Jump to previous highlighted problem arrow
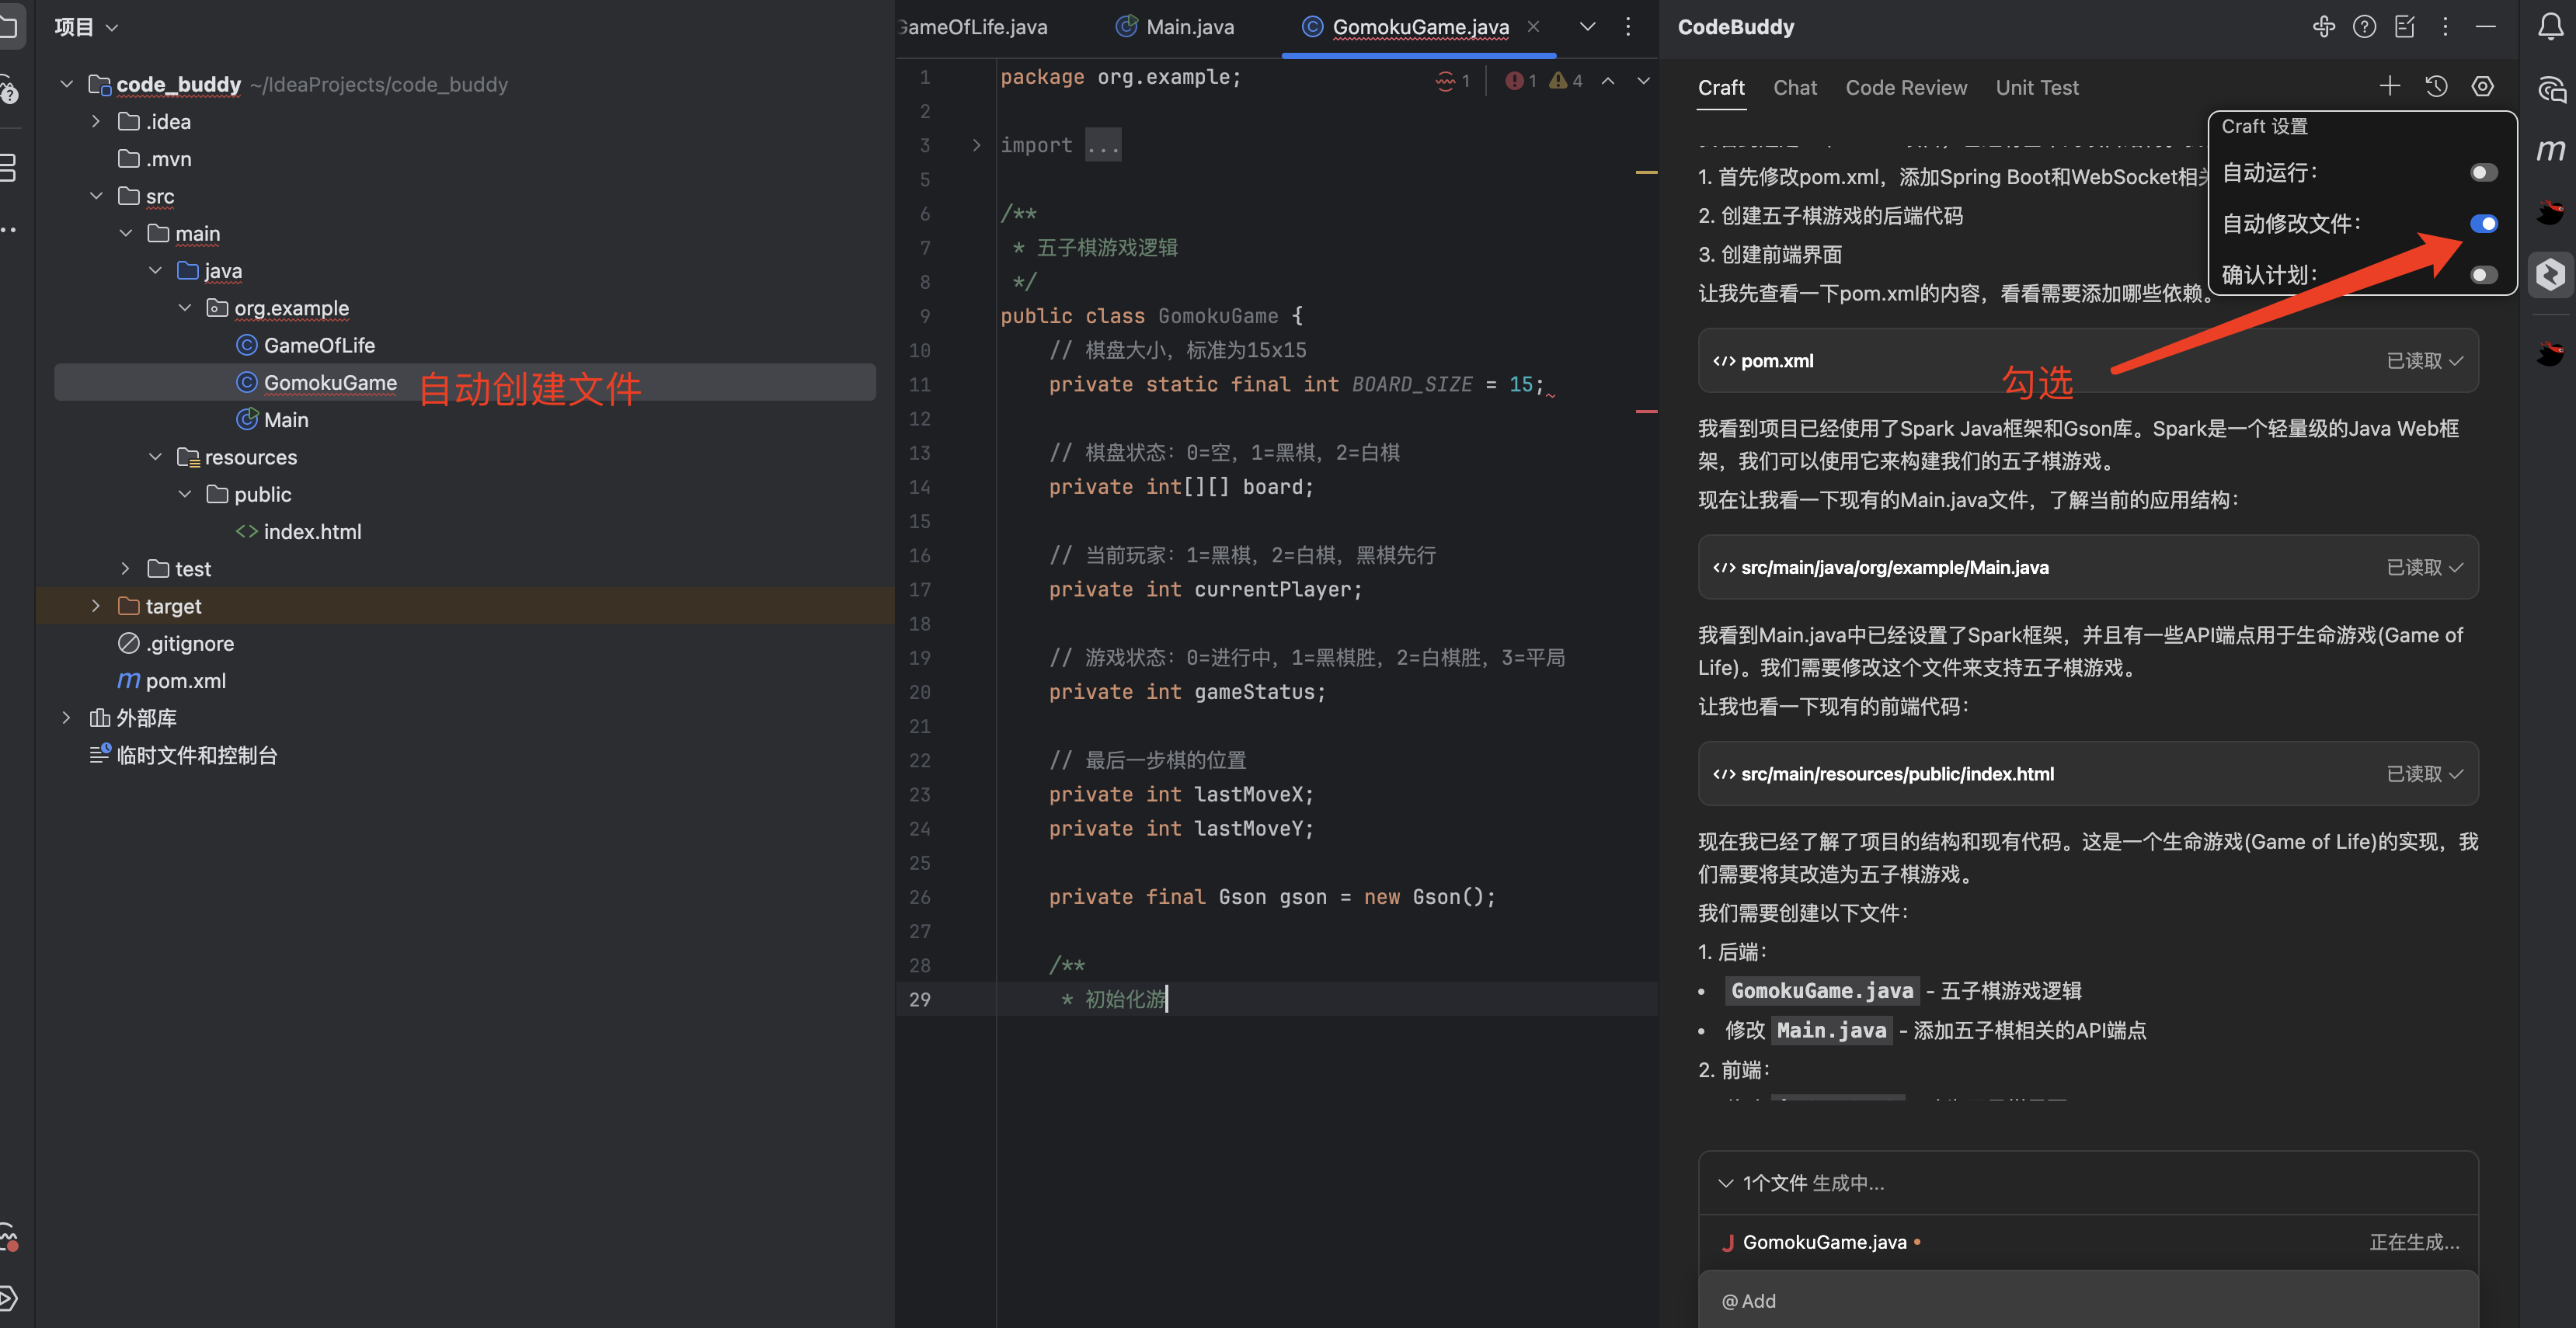 click(1607, 81)
